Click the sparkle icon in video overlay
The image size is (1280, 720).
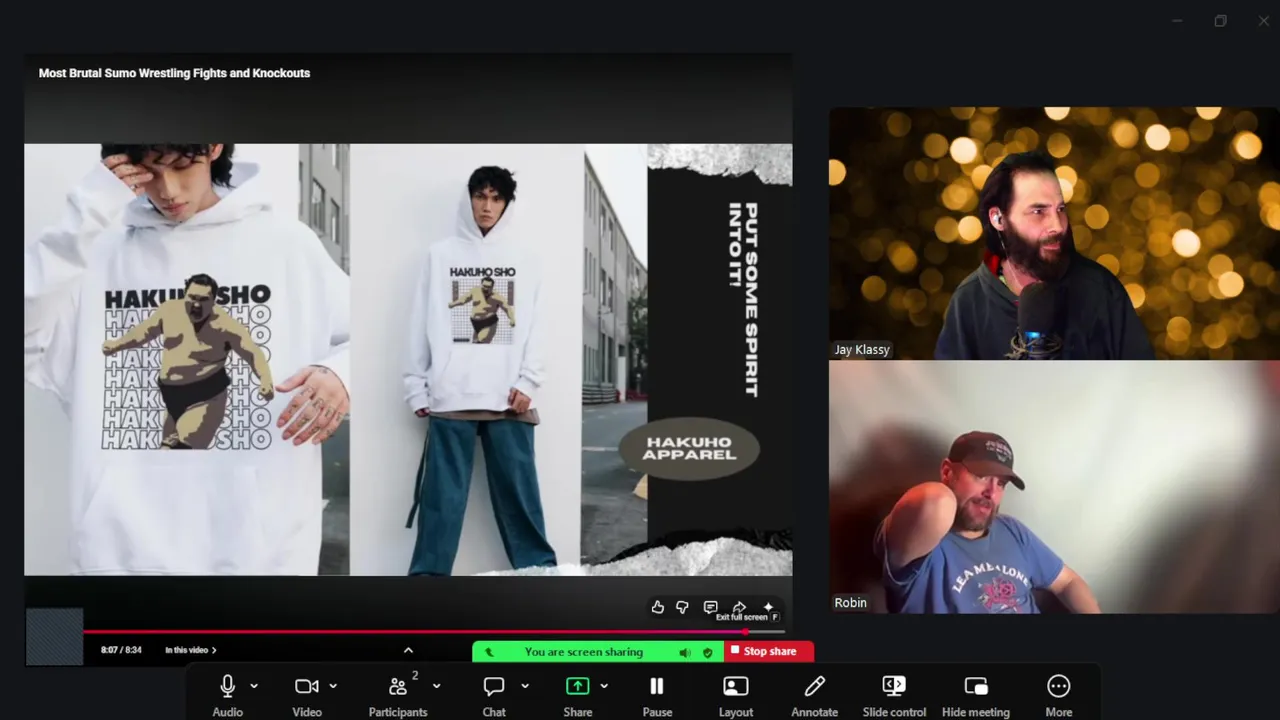(768, 607)
